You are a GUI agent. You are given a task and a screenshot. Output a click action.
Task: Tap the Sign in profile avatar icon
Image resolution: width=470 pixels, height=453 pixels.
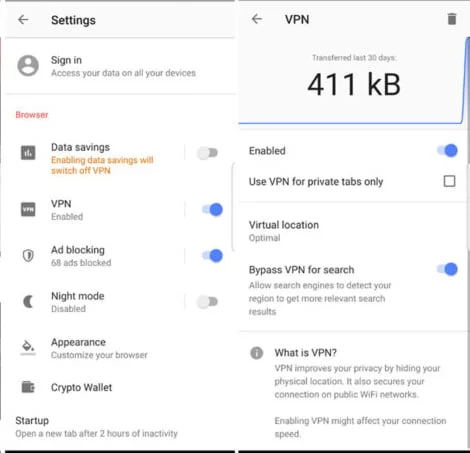pos(28,66)
